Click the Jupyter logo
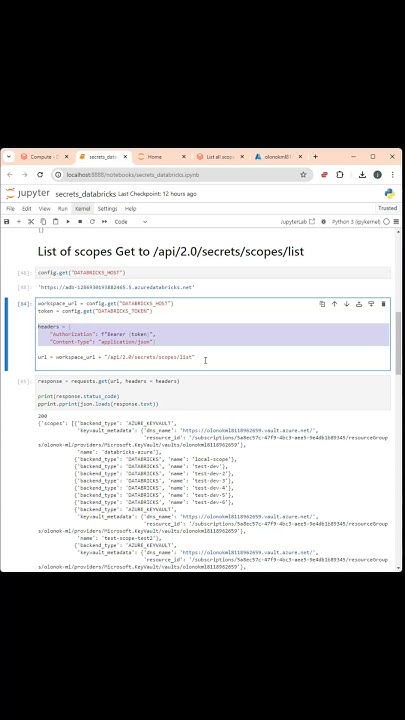This screenshot has width=405, height=720. 28,194
